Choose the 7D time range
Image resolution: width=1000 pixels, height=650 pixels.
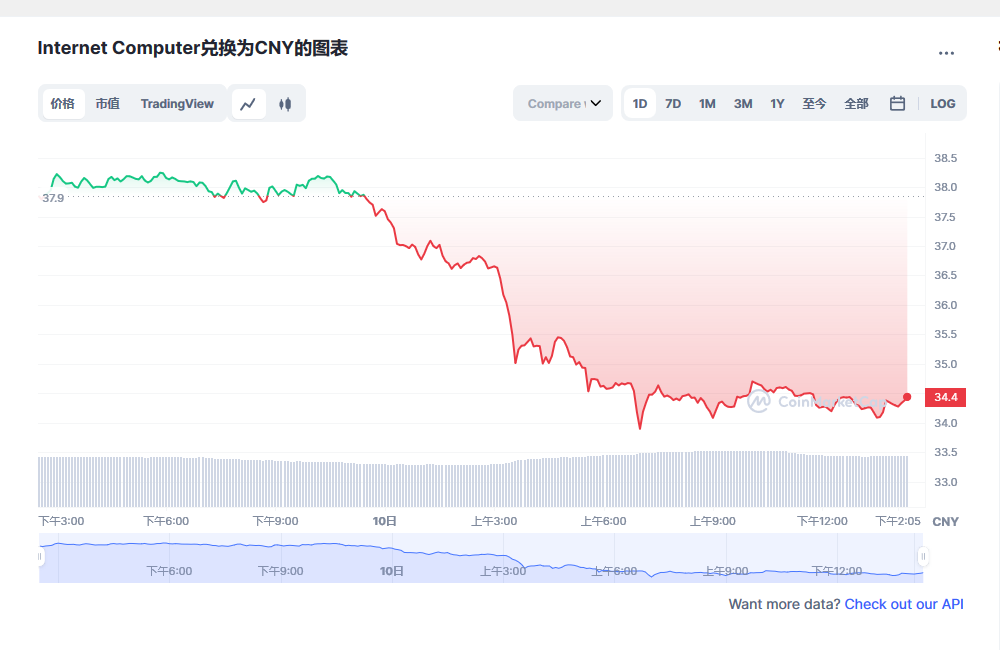673,103
